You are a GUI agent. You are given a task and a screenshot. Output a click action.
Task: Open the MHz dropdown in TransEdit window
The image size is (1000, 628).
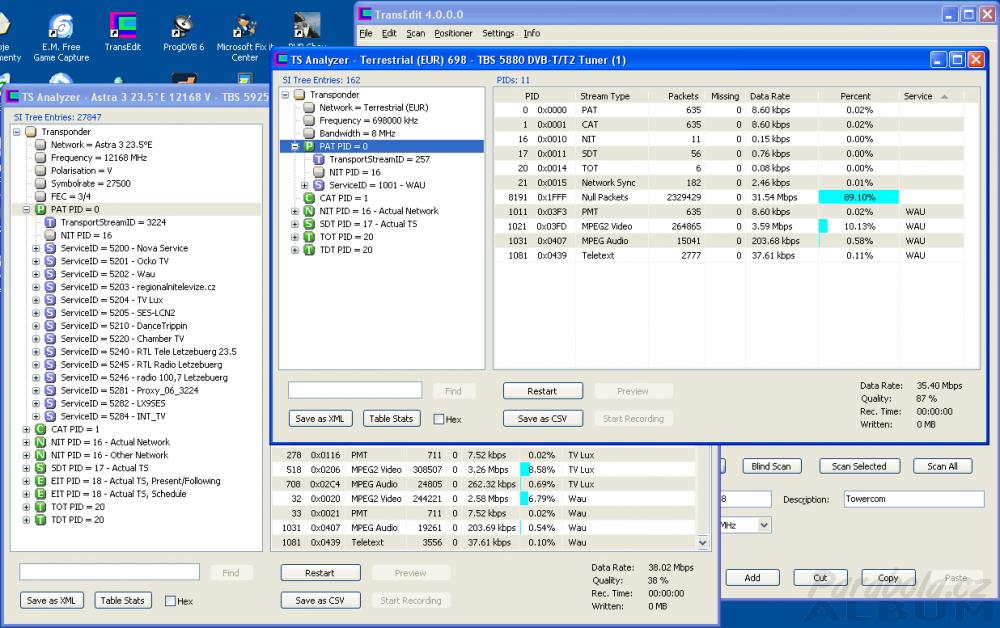click(764, 525)
